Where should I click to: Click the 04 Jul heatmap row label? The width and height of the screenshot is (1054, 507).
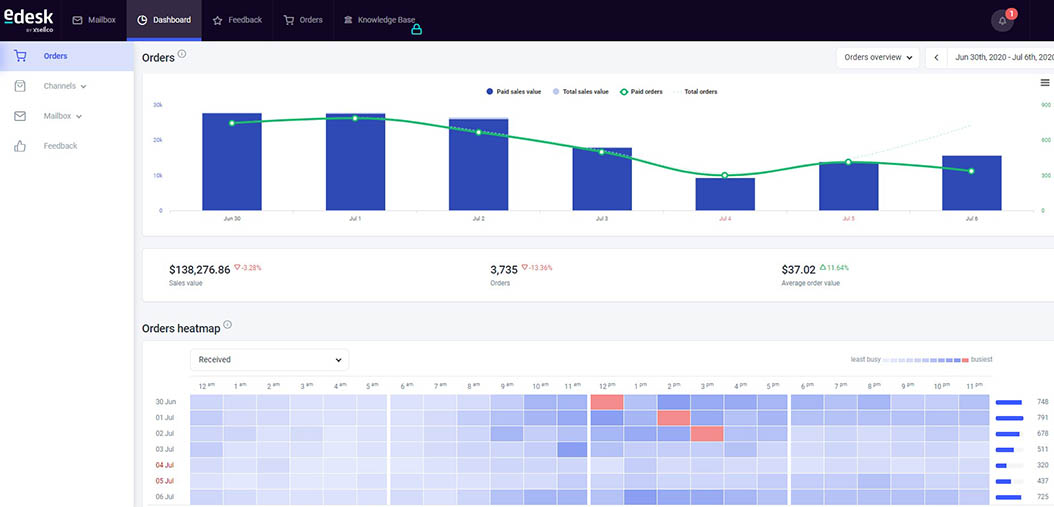tap(165, 465)
